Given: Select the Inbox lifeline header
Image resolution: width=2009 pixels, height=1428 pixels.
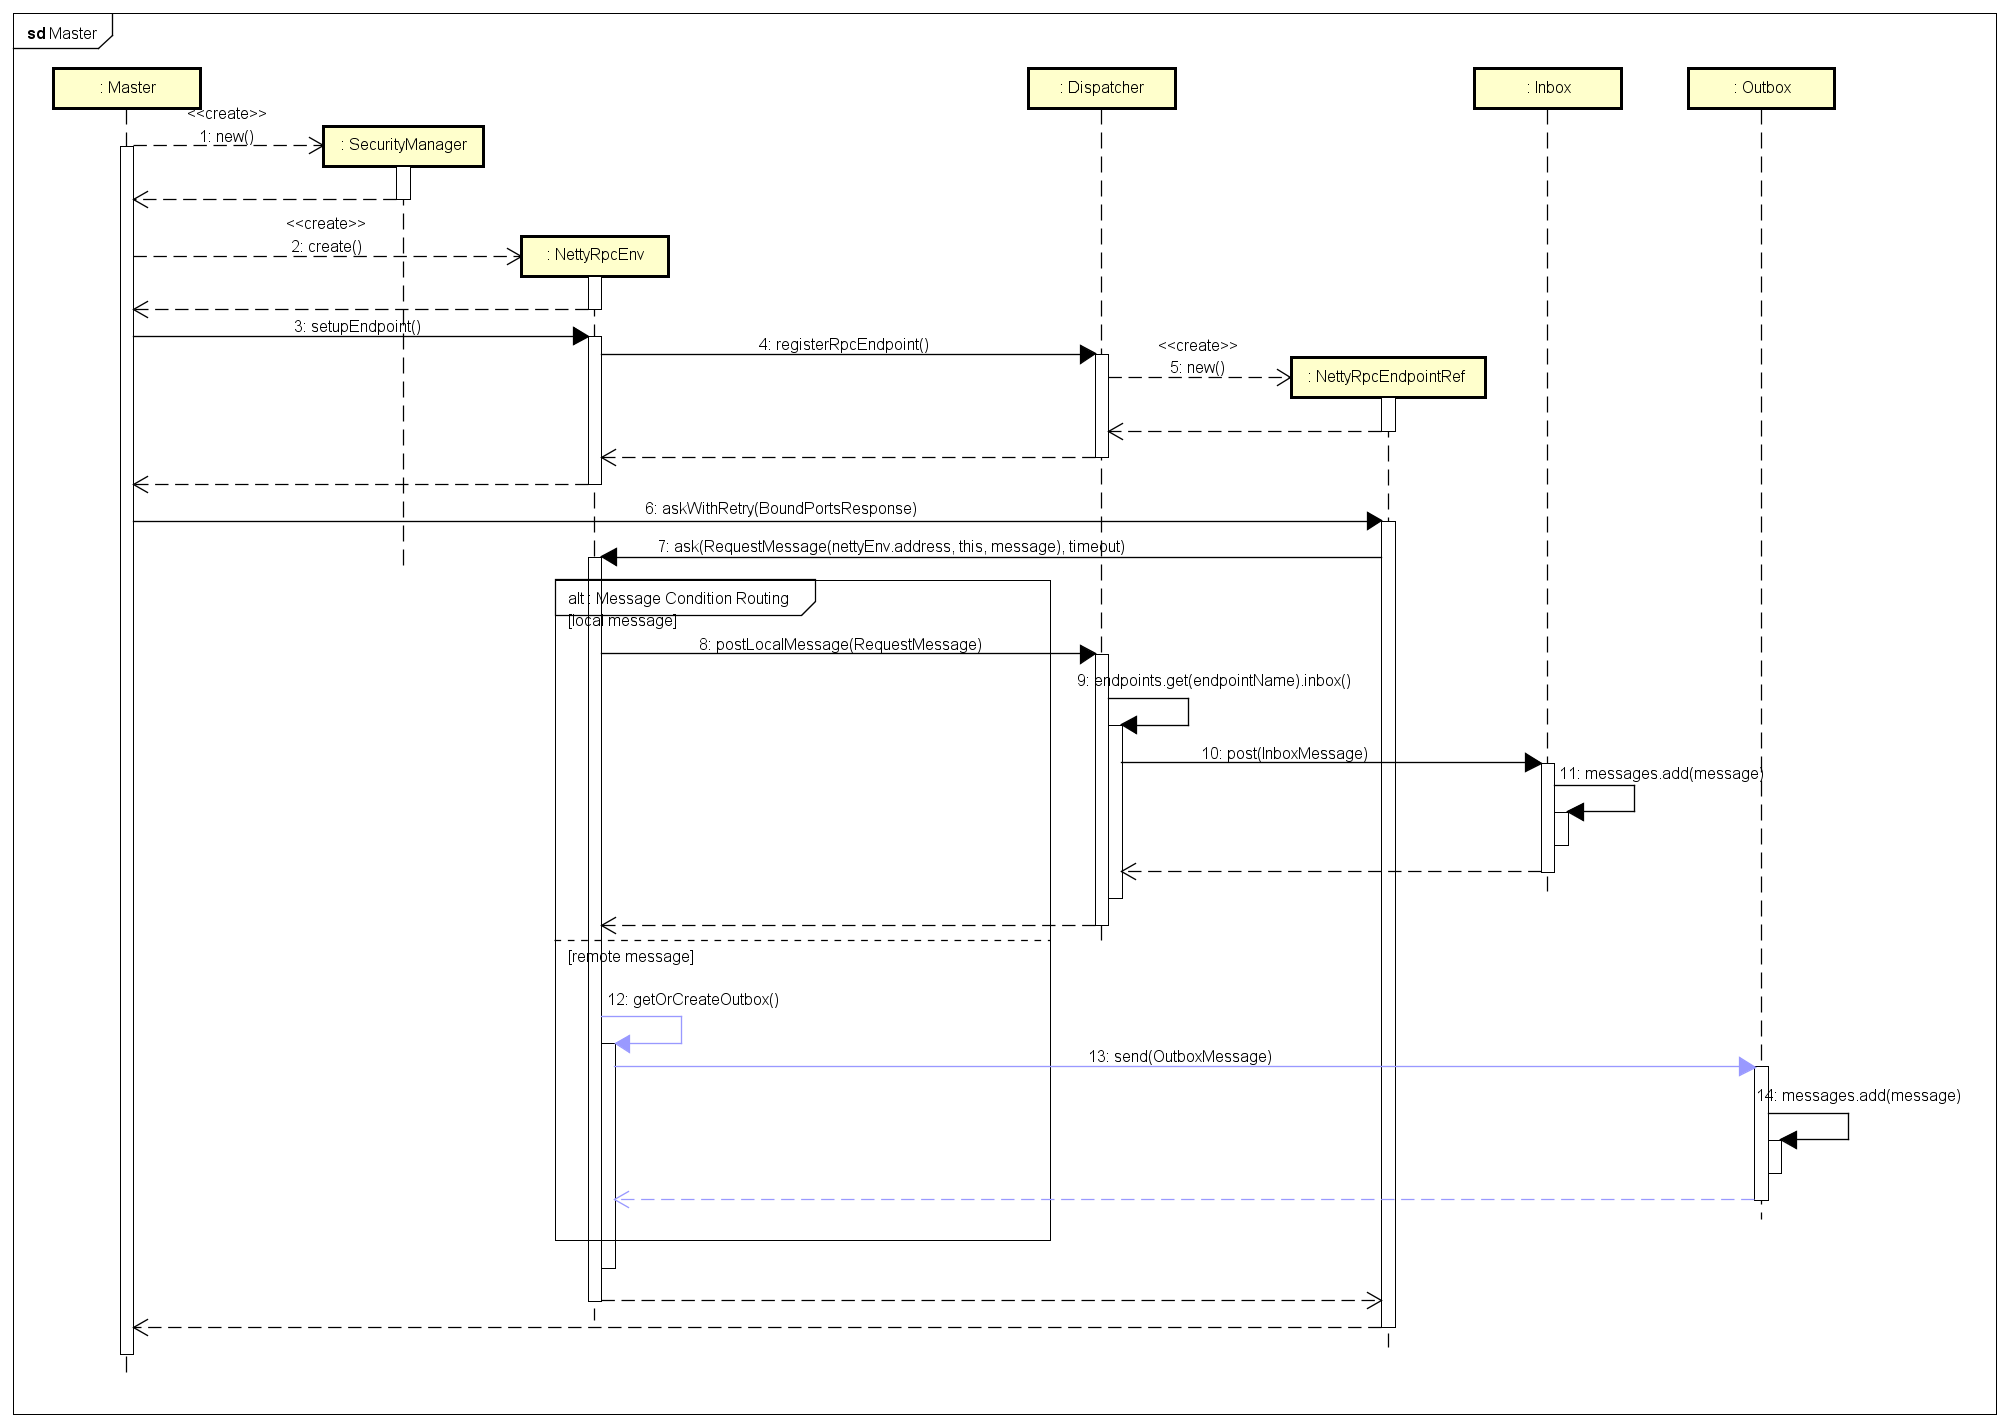Looking at the screenshot, I should (1547, 88).
